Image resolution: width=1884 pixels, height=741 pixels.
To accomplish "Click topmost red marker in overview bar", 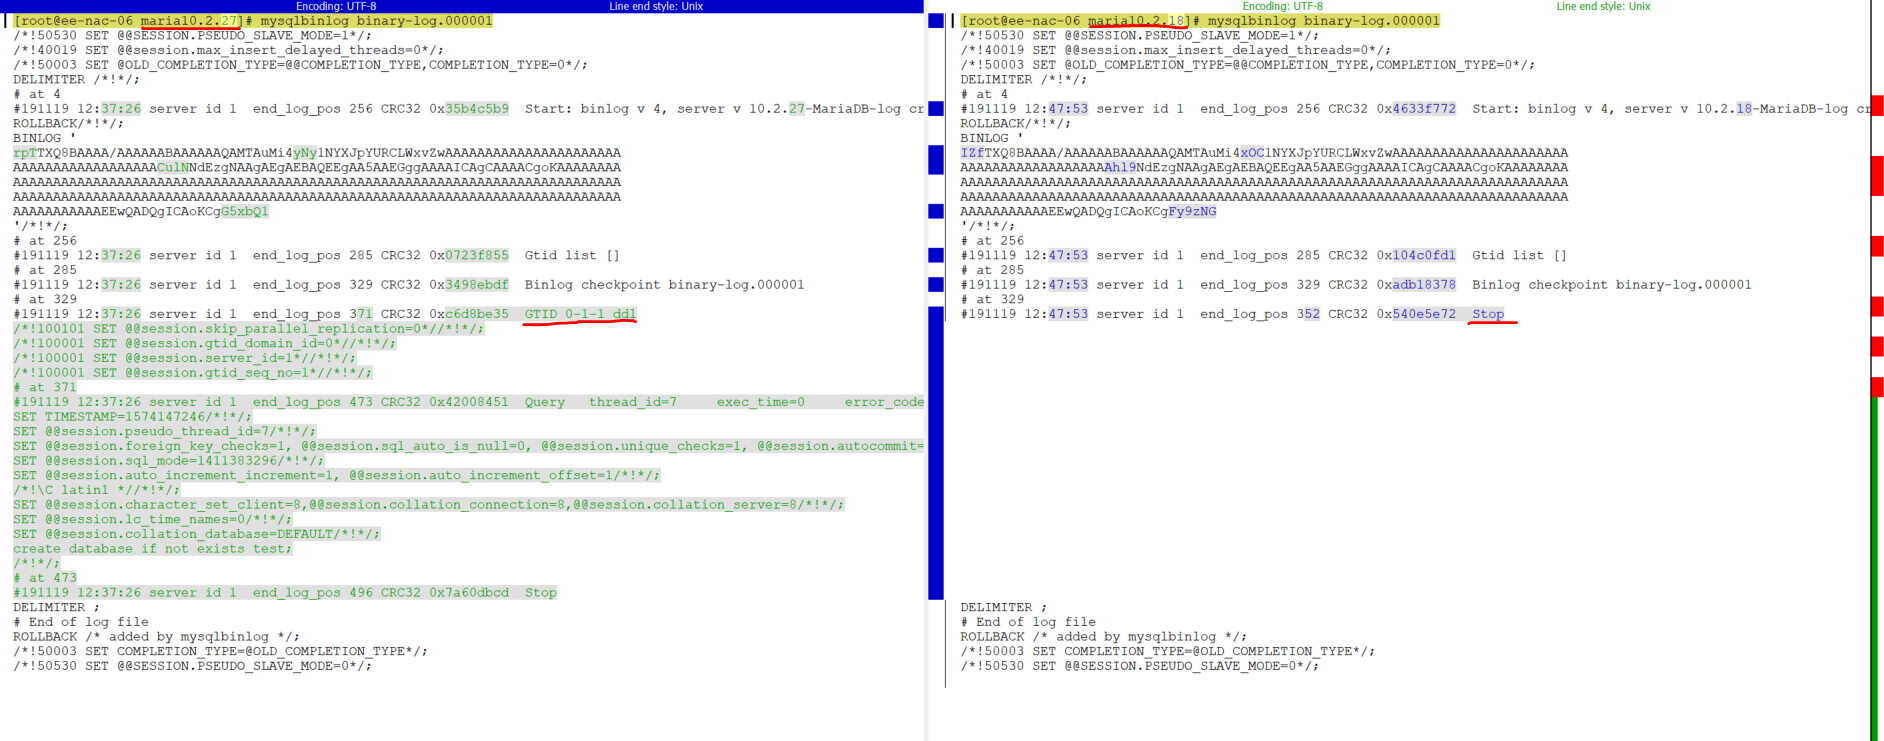I will 1877,105.
